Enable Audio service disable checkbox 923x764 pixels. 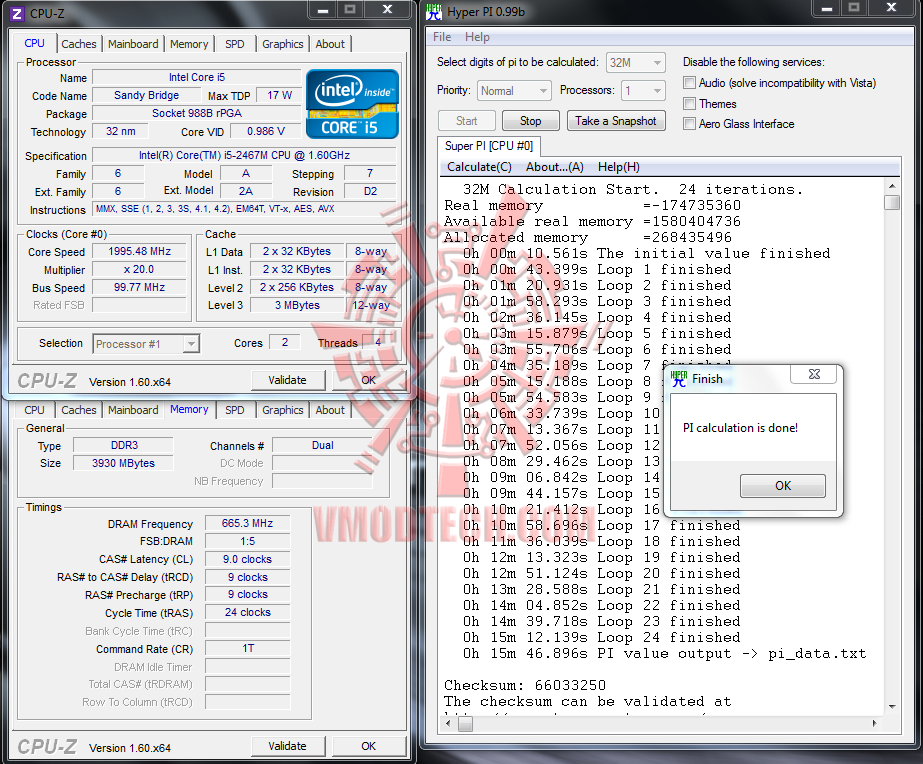coord(689,83)
